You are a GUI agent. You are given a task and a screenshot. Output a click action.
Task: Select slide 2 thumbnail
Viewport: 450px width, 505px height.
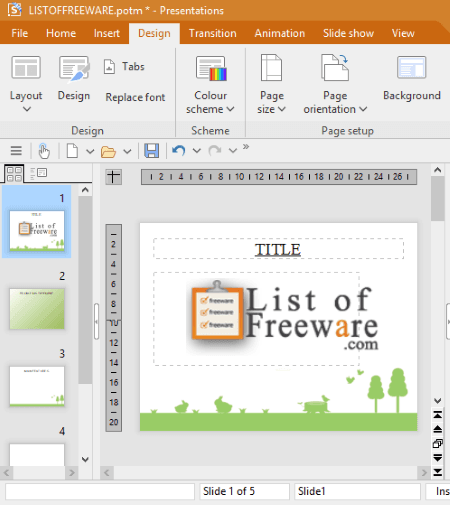pyautogui.click(x=37, y=309)
